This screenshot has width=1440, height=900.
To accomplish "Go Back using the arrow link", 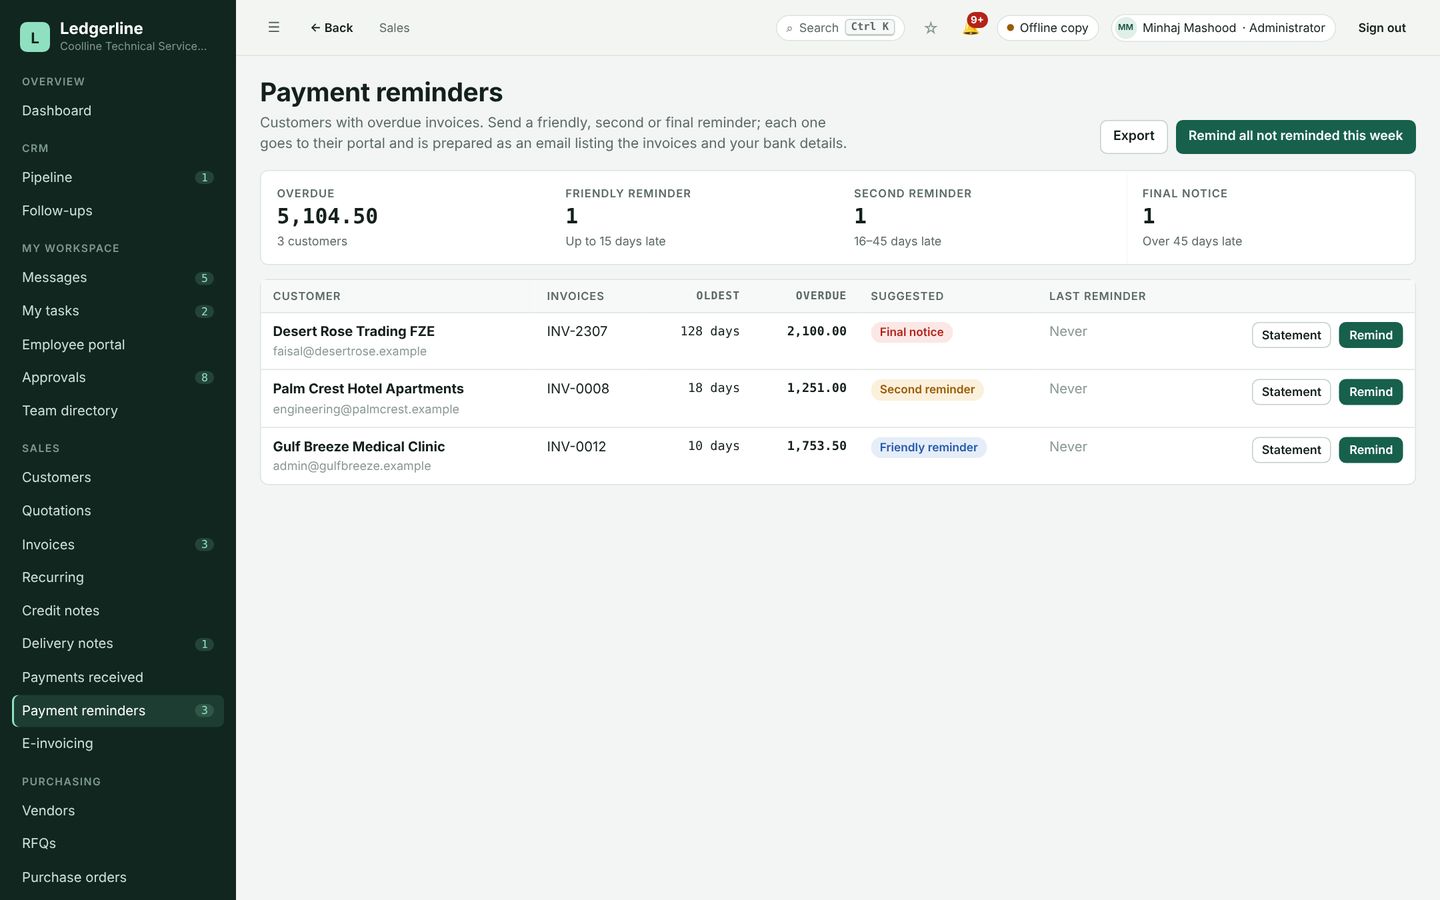I will click(331, 28).
